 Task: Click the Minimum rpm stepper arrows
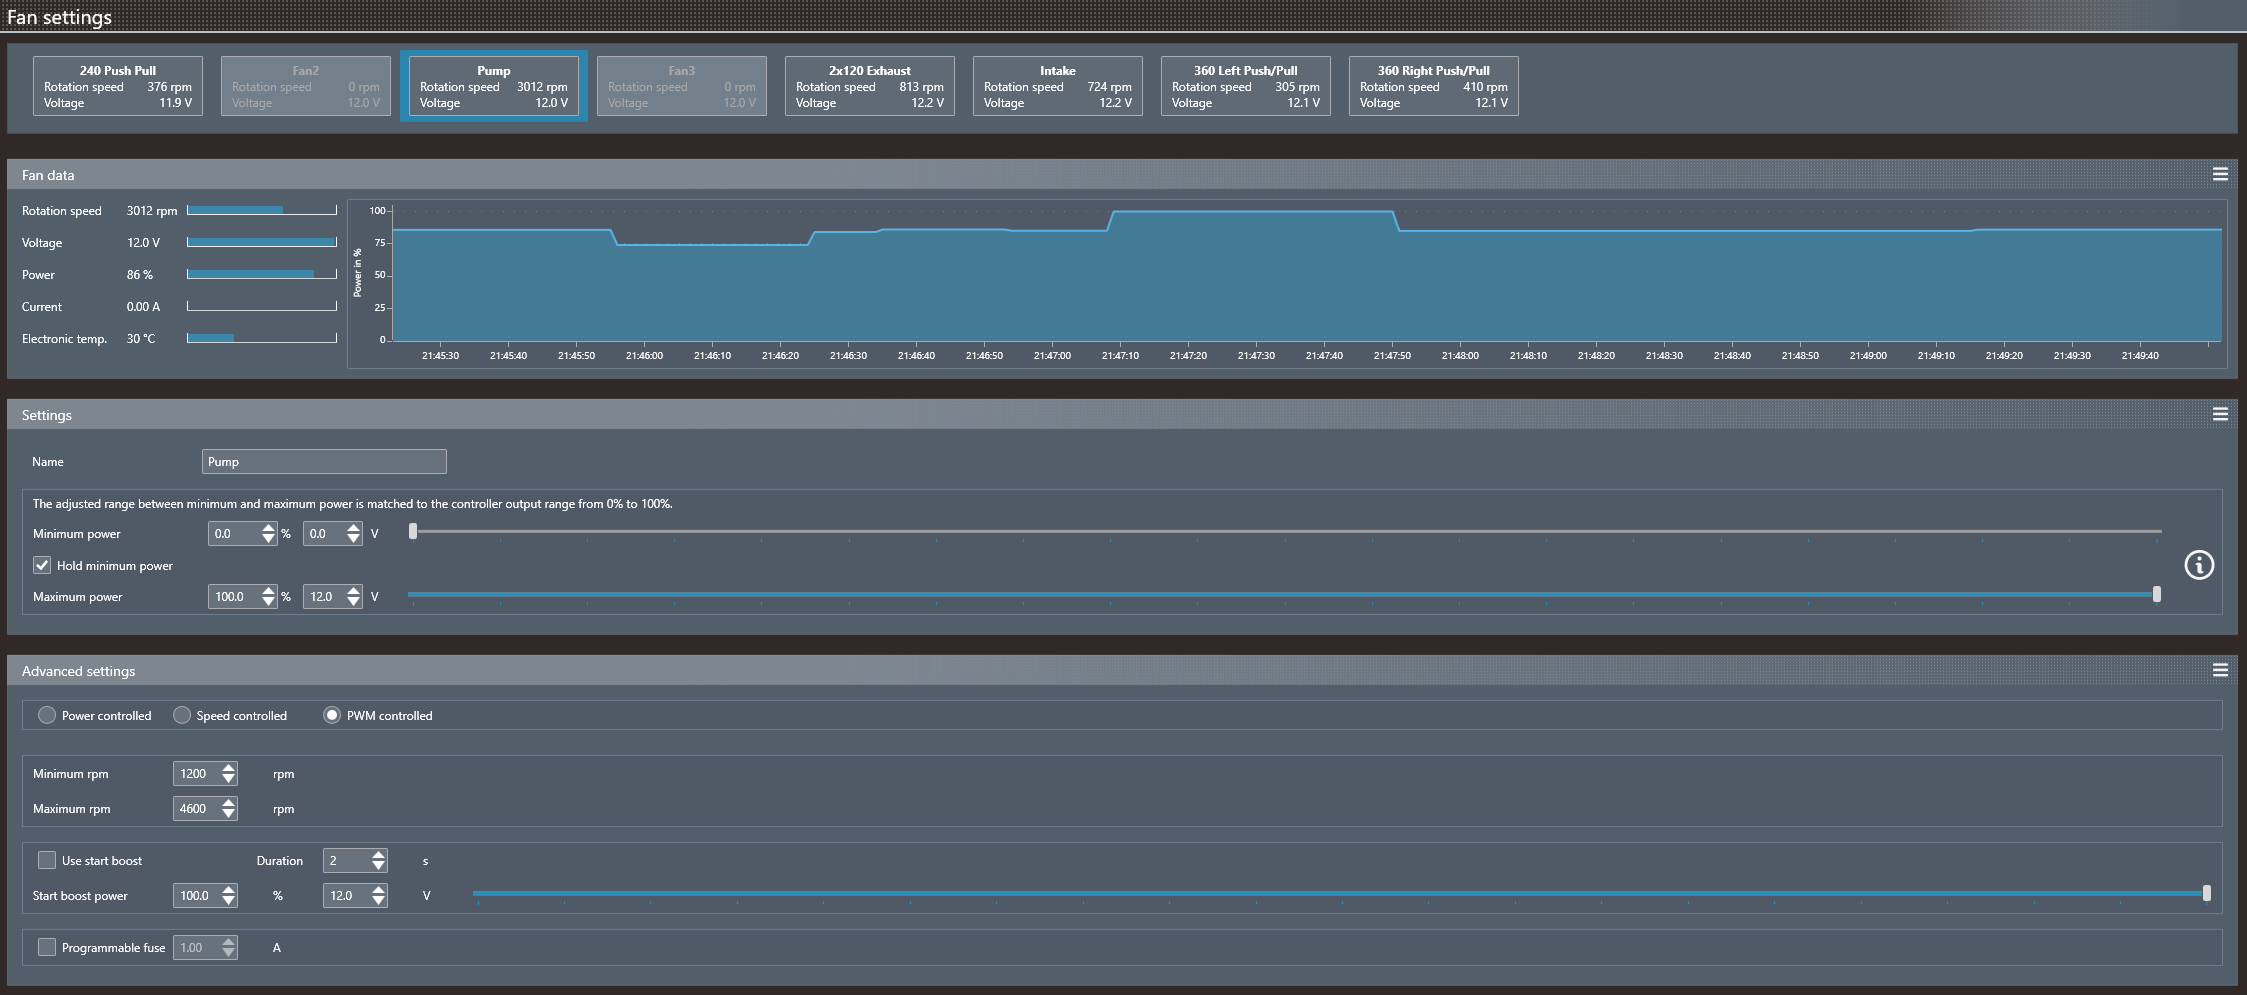click(229, 773)
